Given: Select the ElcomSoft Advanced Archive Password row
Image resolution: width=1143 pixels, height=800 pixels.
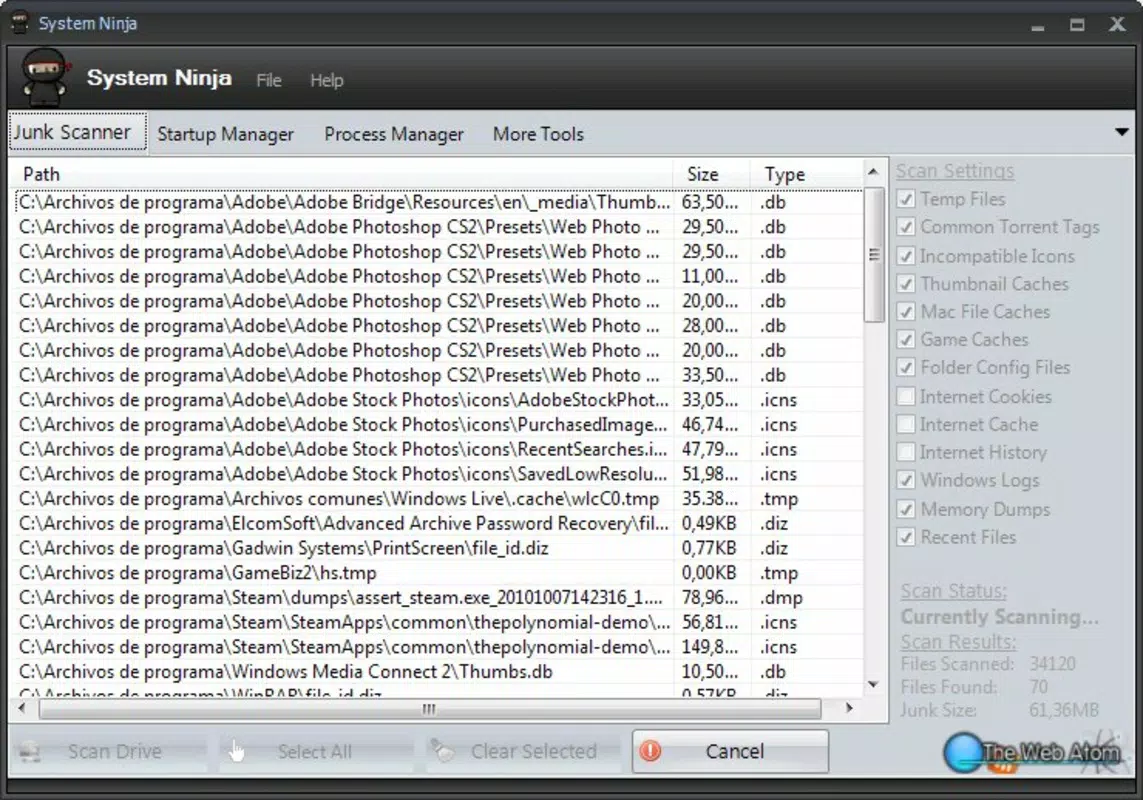Looking at the screenshot, I should point(438,524).
